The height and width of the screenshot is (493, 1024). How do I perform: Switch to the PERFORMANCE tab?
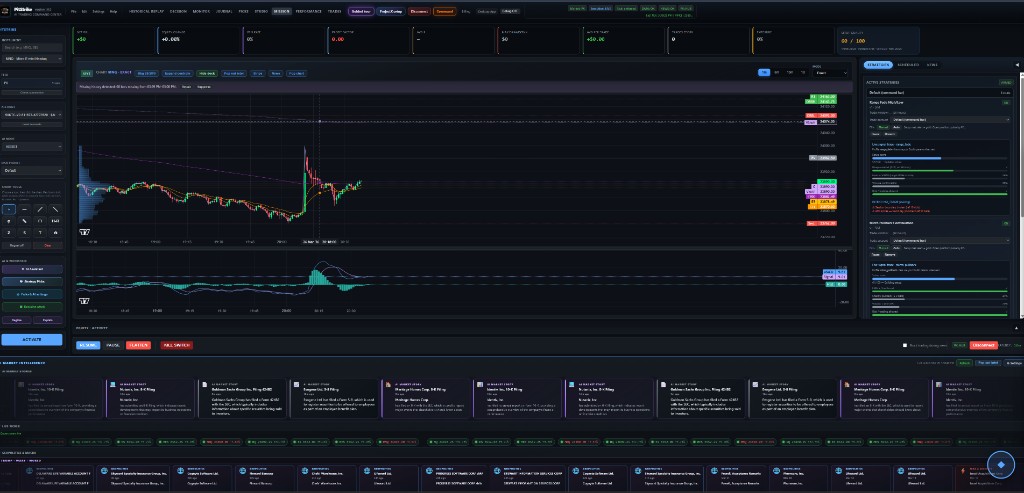pos(308,12)
